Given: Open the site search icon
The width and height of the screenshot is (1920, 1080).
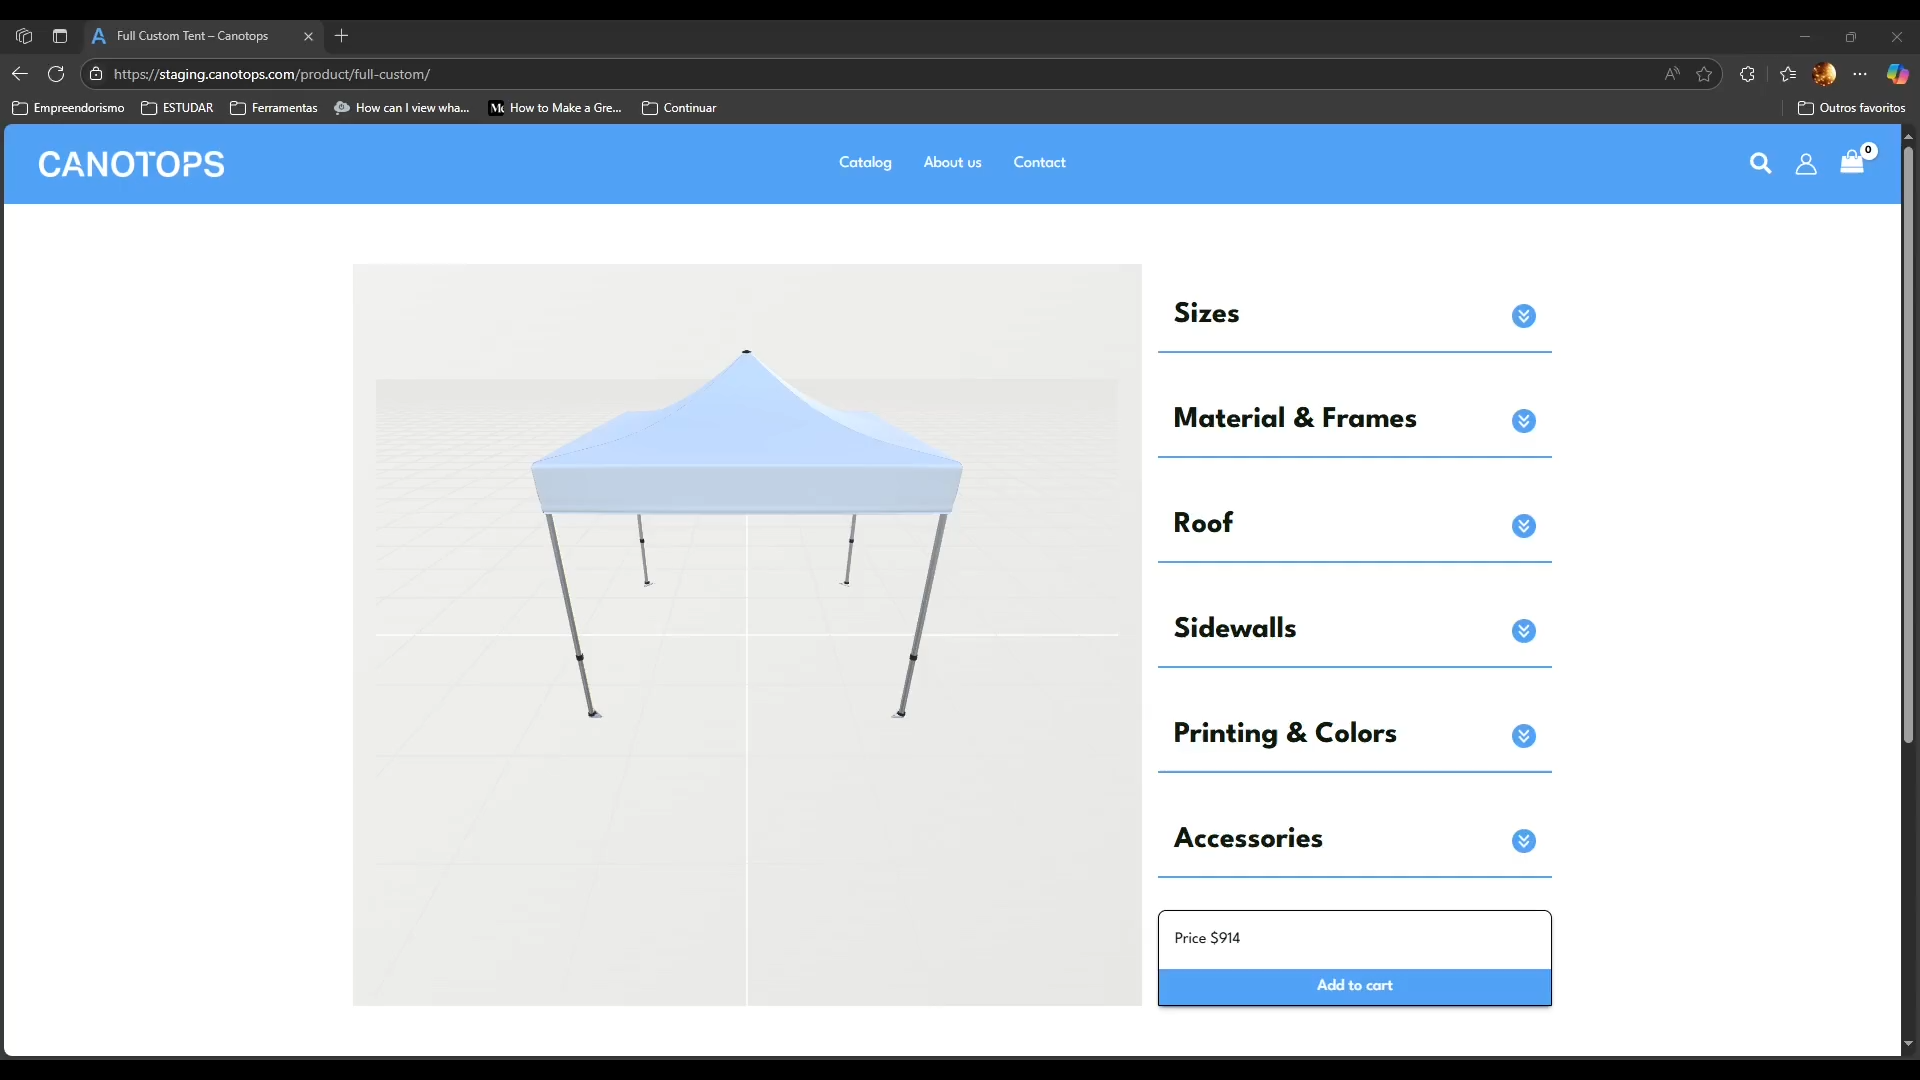Looking at the screenshot, I should pos(1760,163).
